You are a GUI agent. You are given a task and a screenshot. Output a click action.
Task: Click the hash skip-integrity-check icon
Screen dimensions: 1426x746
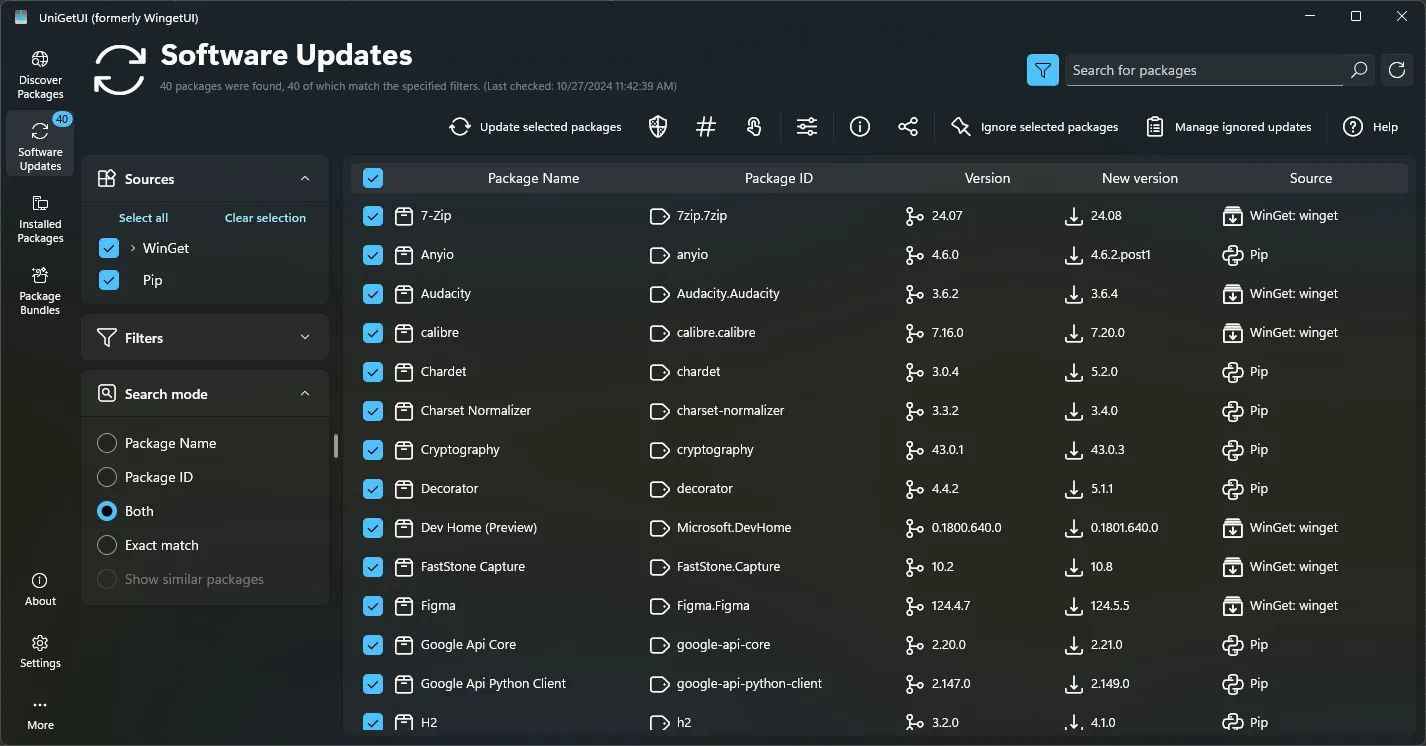706,127
